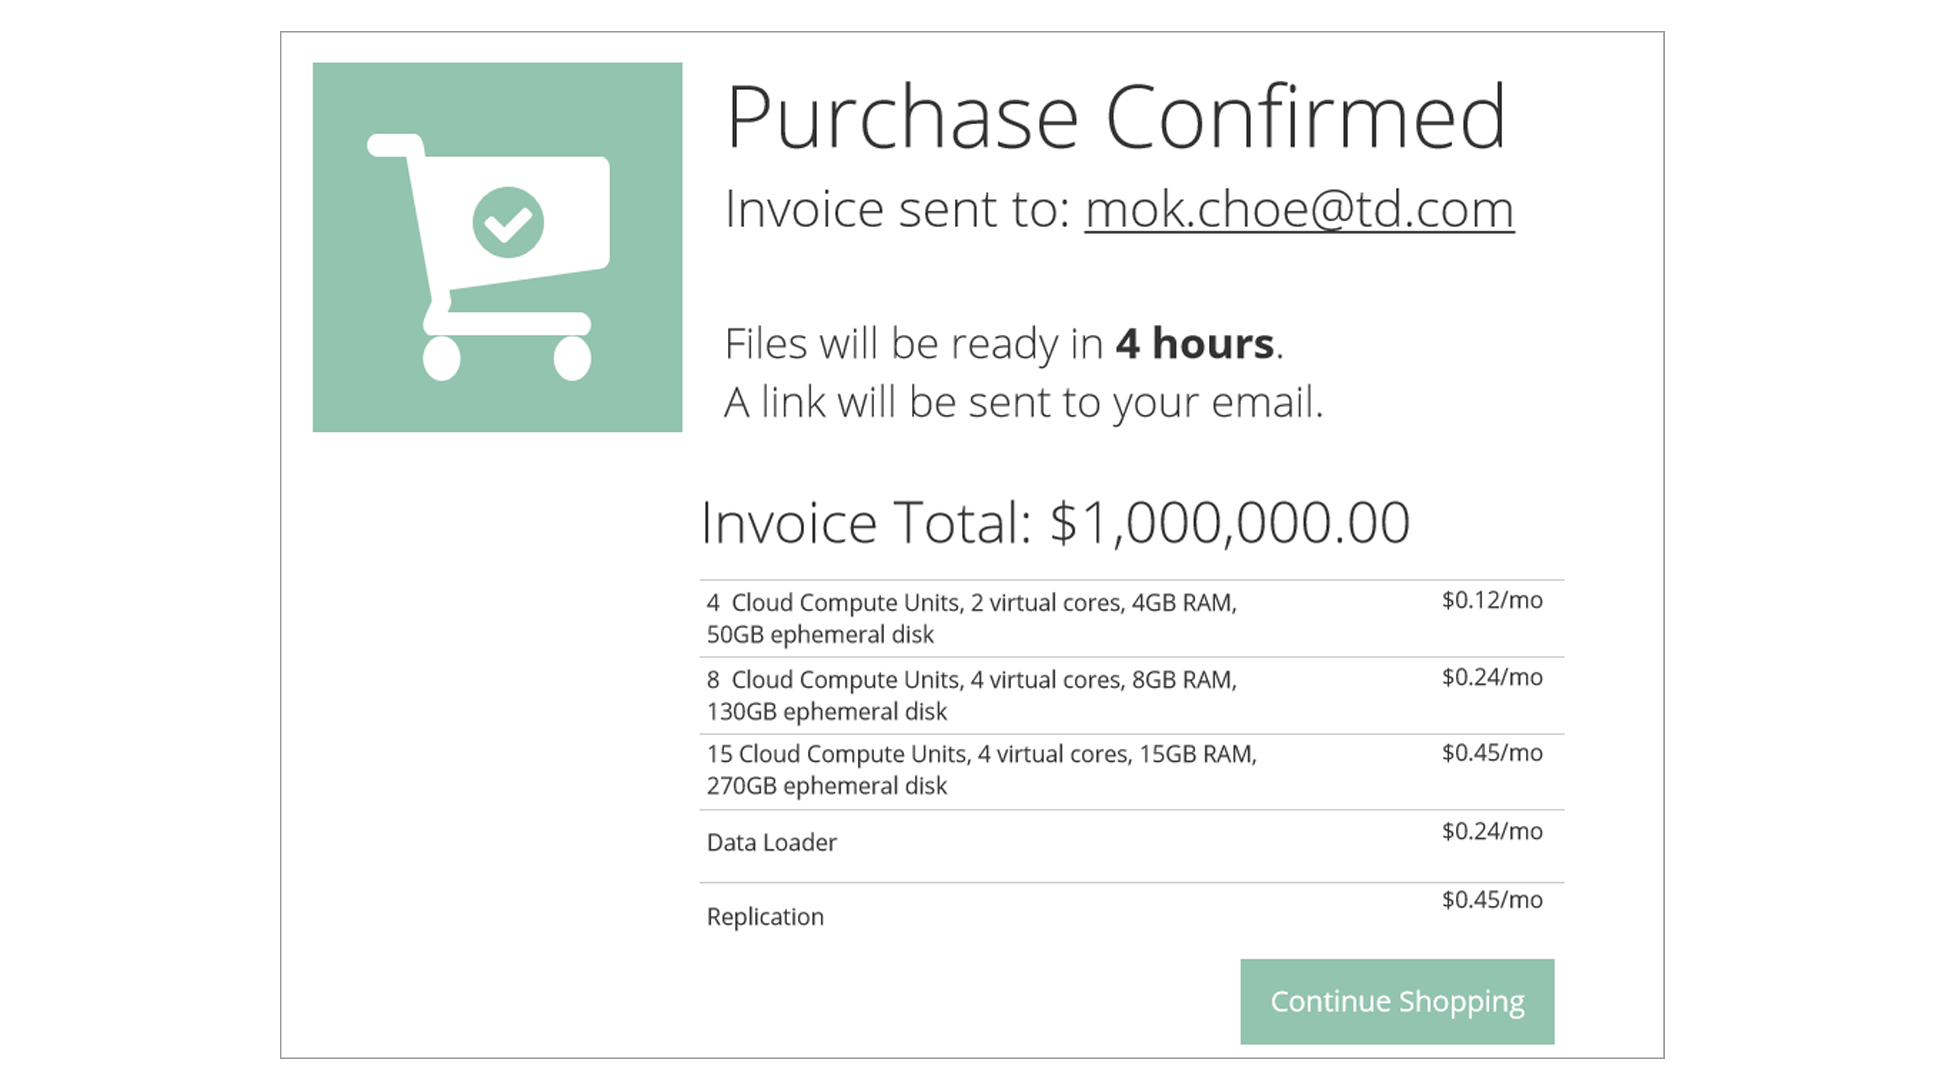Select the Replication line item
1958x1090 pixels.
(765, 917)
